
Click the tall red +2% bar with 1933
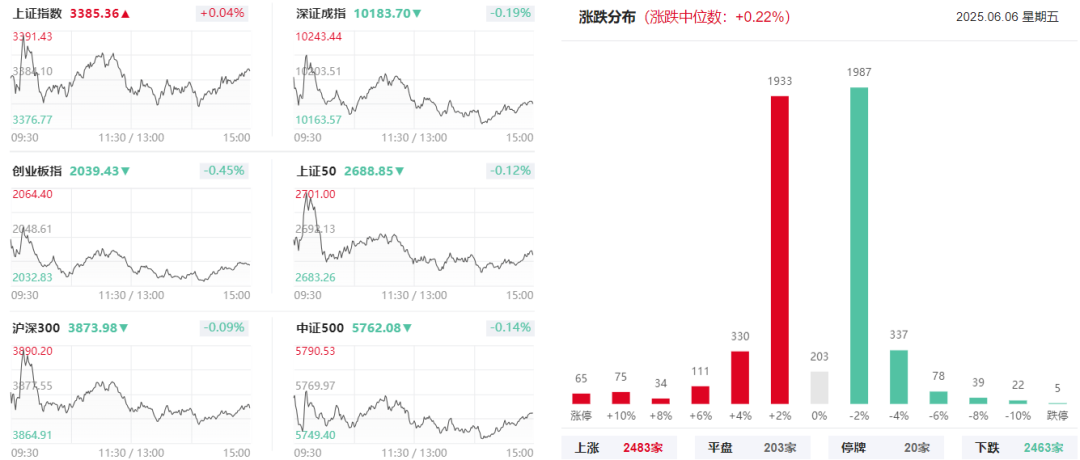coord(779,249)
